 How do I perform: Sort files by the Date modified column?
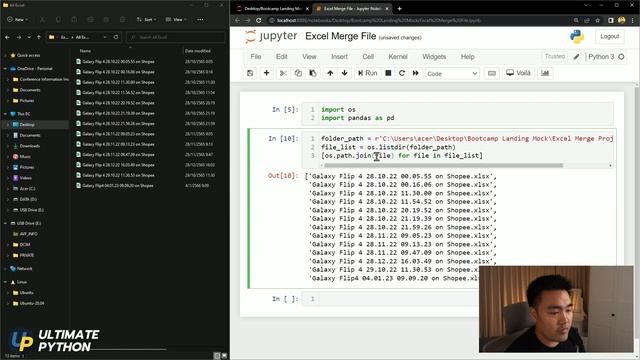pyautogui.click(x=198, y=51)
